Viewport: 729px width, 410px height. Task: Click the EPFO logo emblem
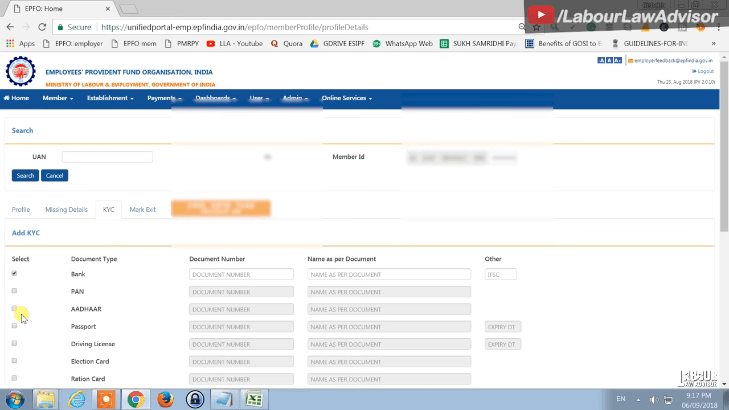point(20,71)
